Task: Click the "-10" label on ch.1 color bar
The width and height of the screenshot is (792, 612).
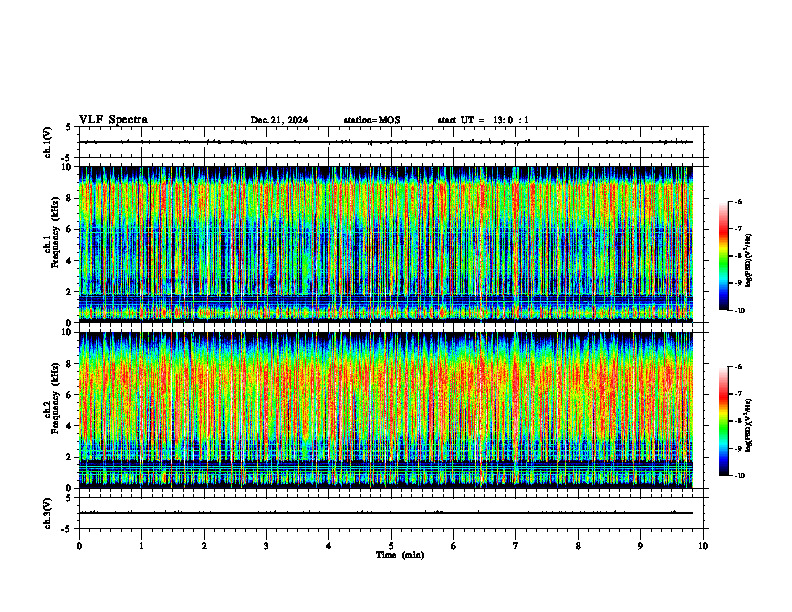Action: [740, 311]
